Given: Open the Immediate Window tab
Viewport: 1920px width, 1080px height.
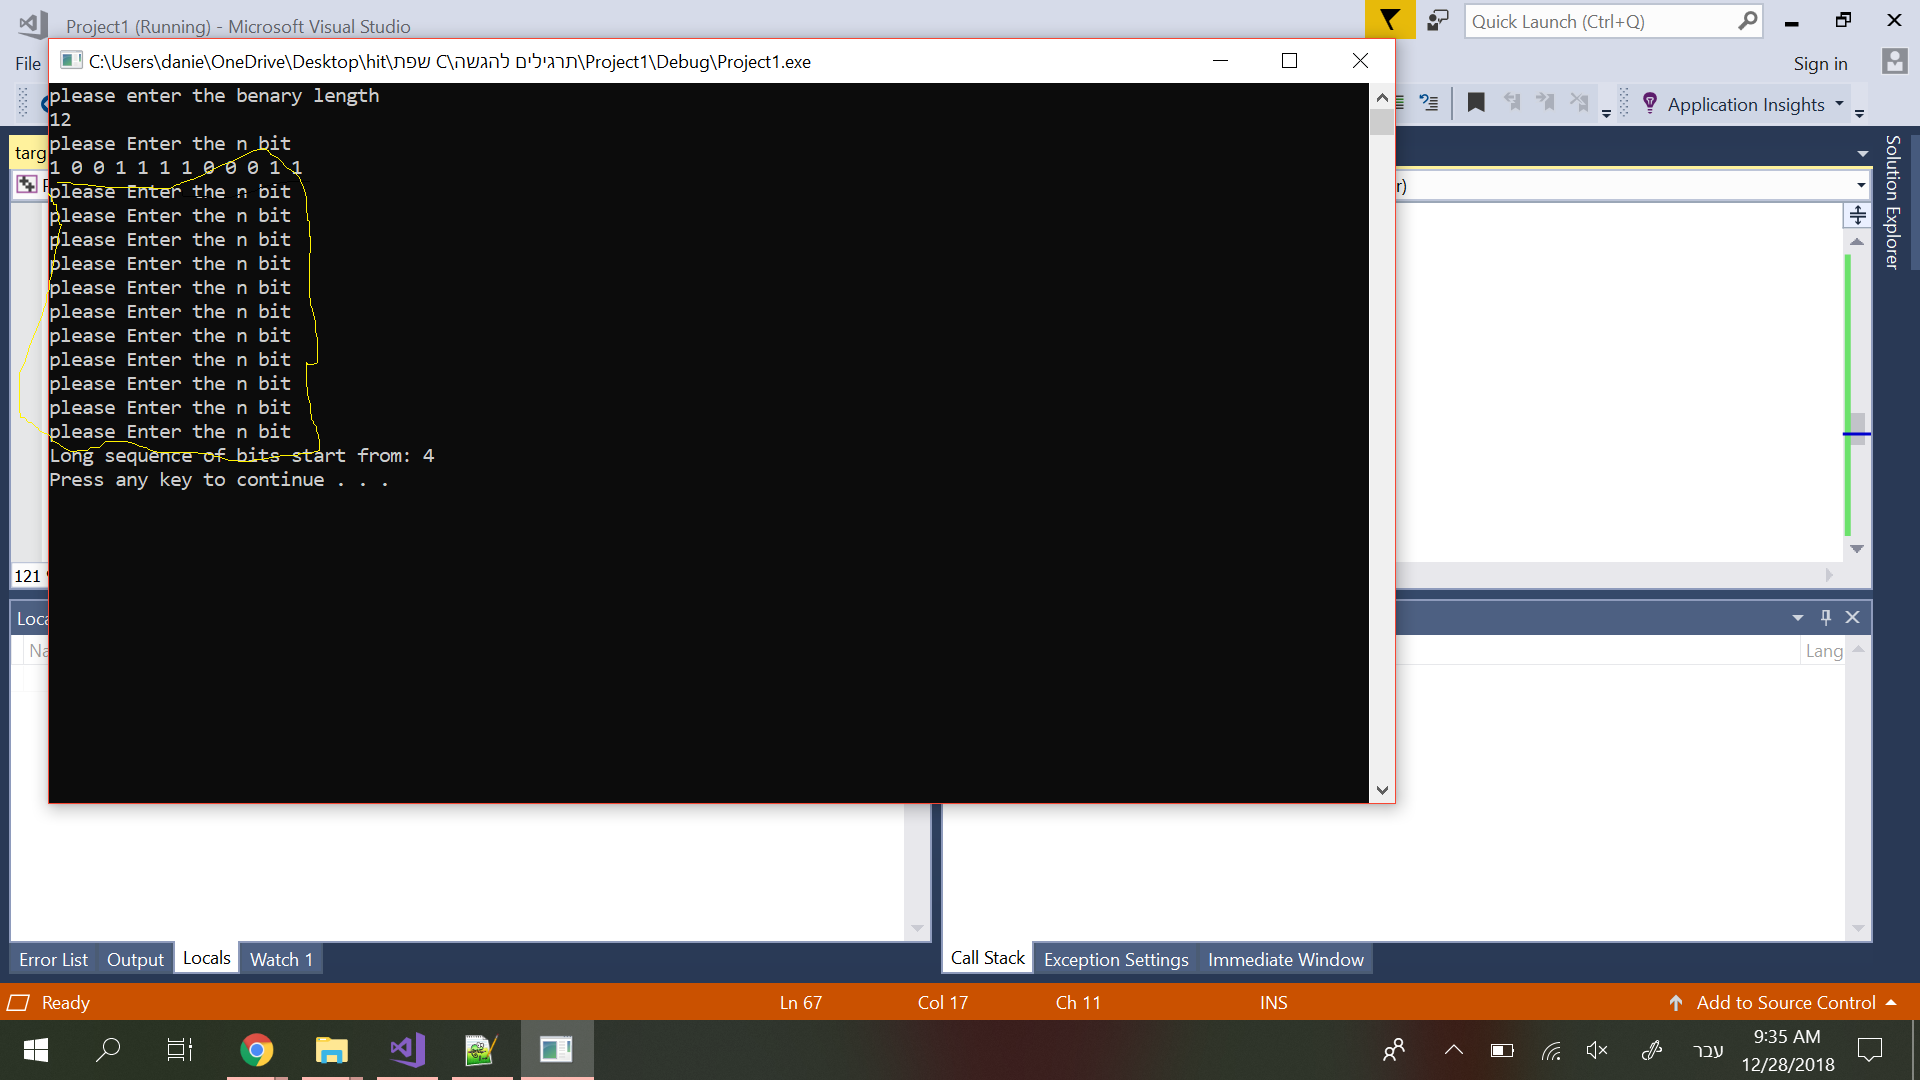Looking at the screenshot, I should coord(1285,959).
